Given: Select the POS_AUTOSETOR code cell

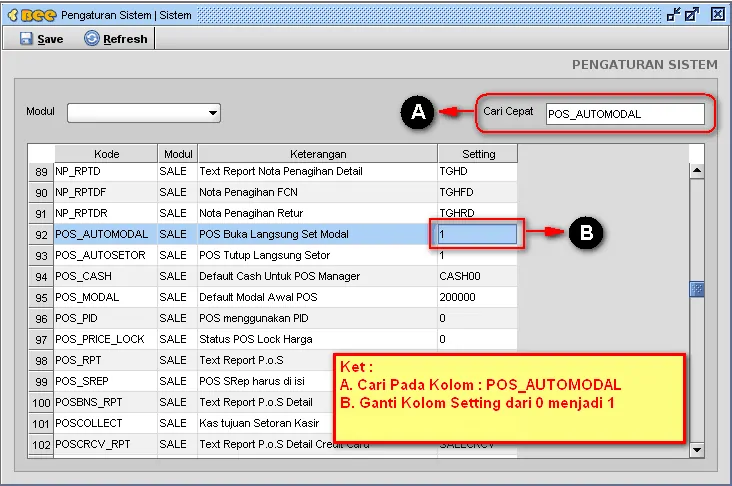Looking at the screenshot, I should 106,255.
